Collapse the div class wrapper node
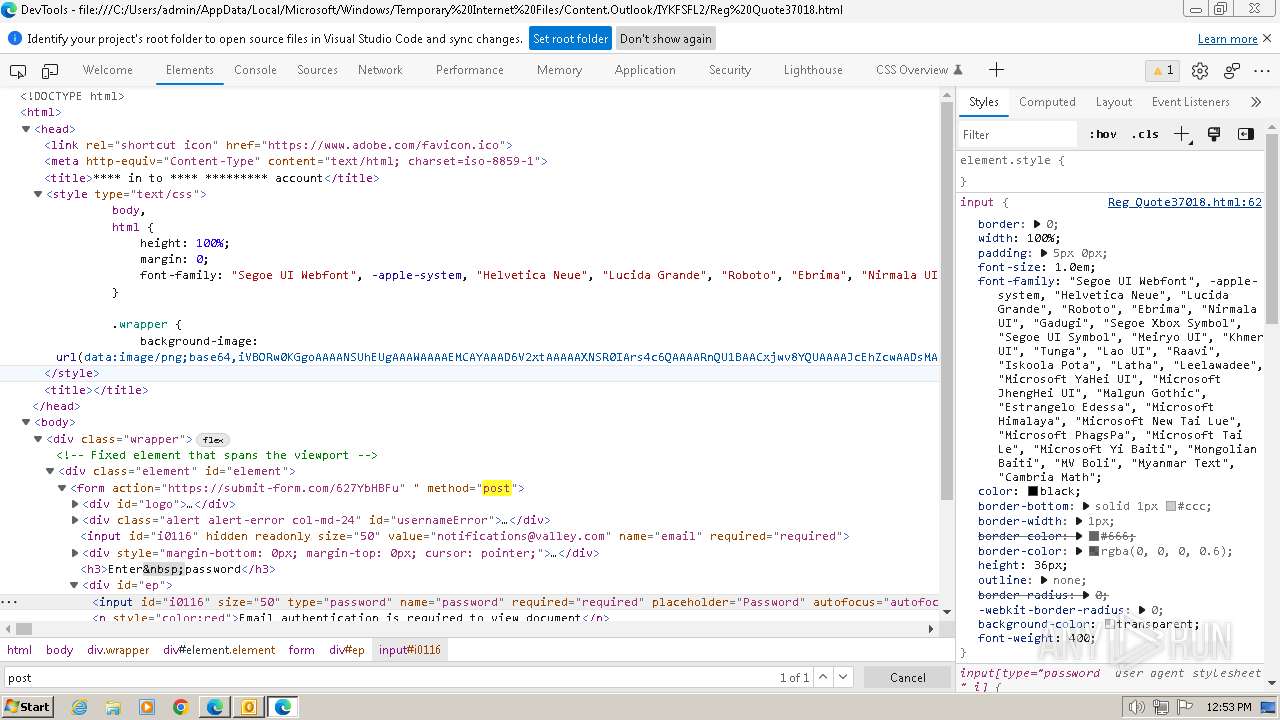 click(38, 439)
